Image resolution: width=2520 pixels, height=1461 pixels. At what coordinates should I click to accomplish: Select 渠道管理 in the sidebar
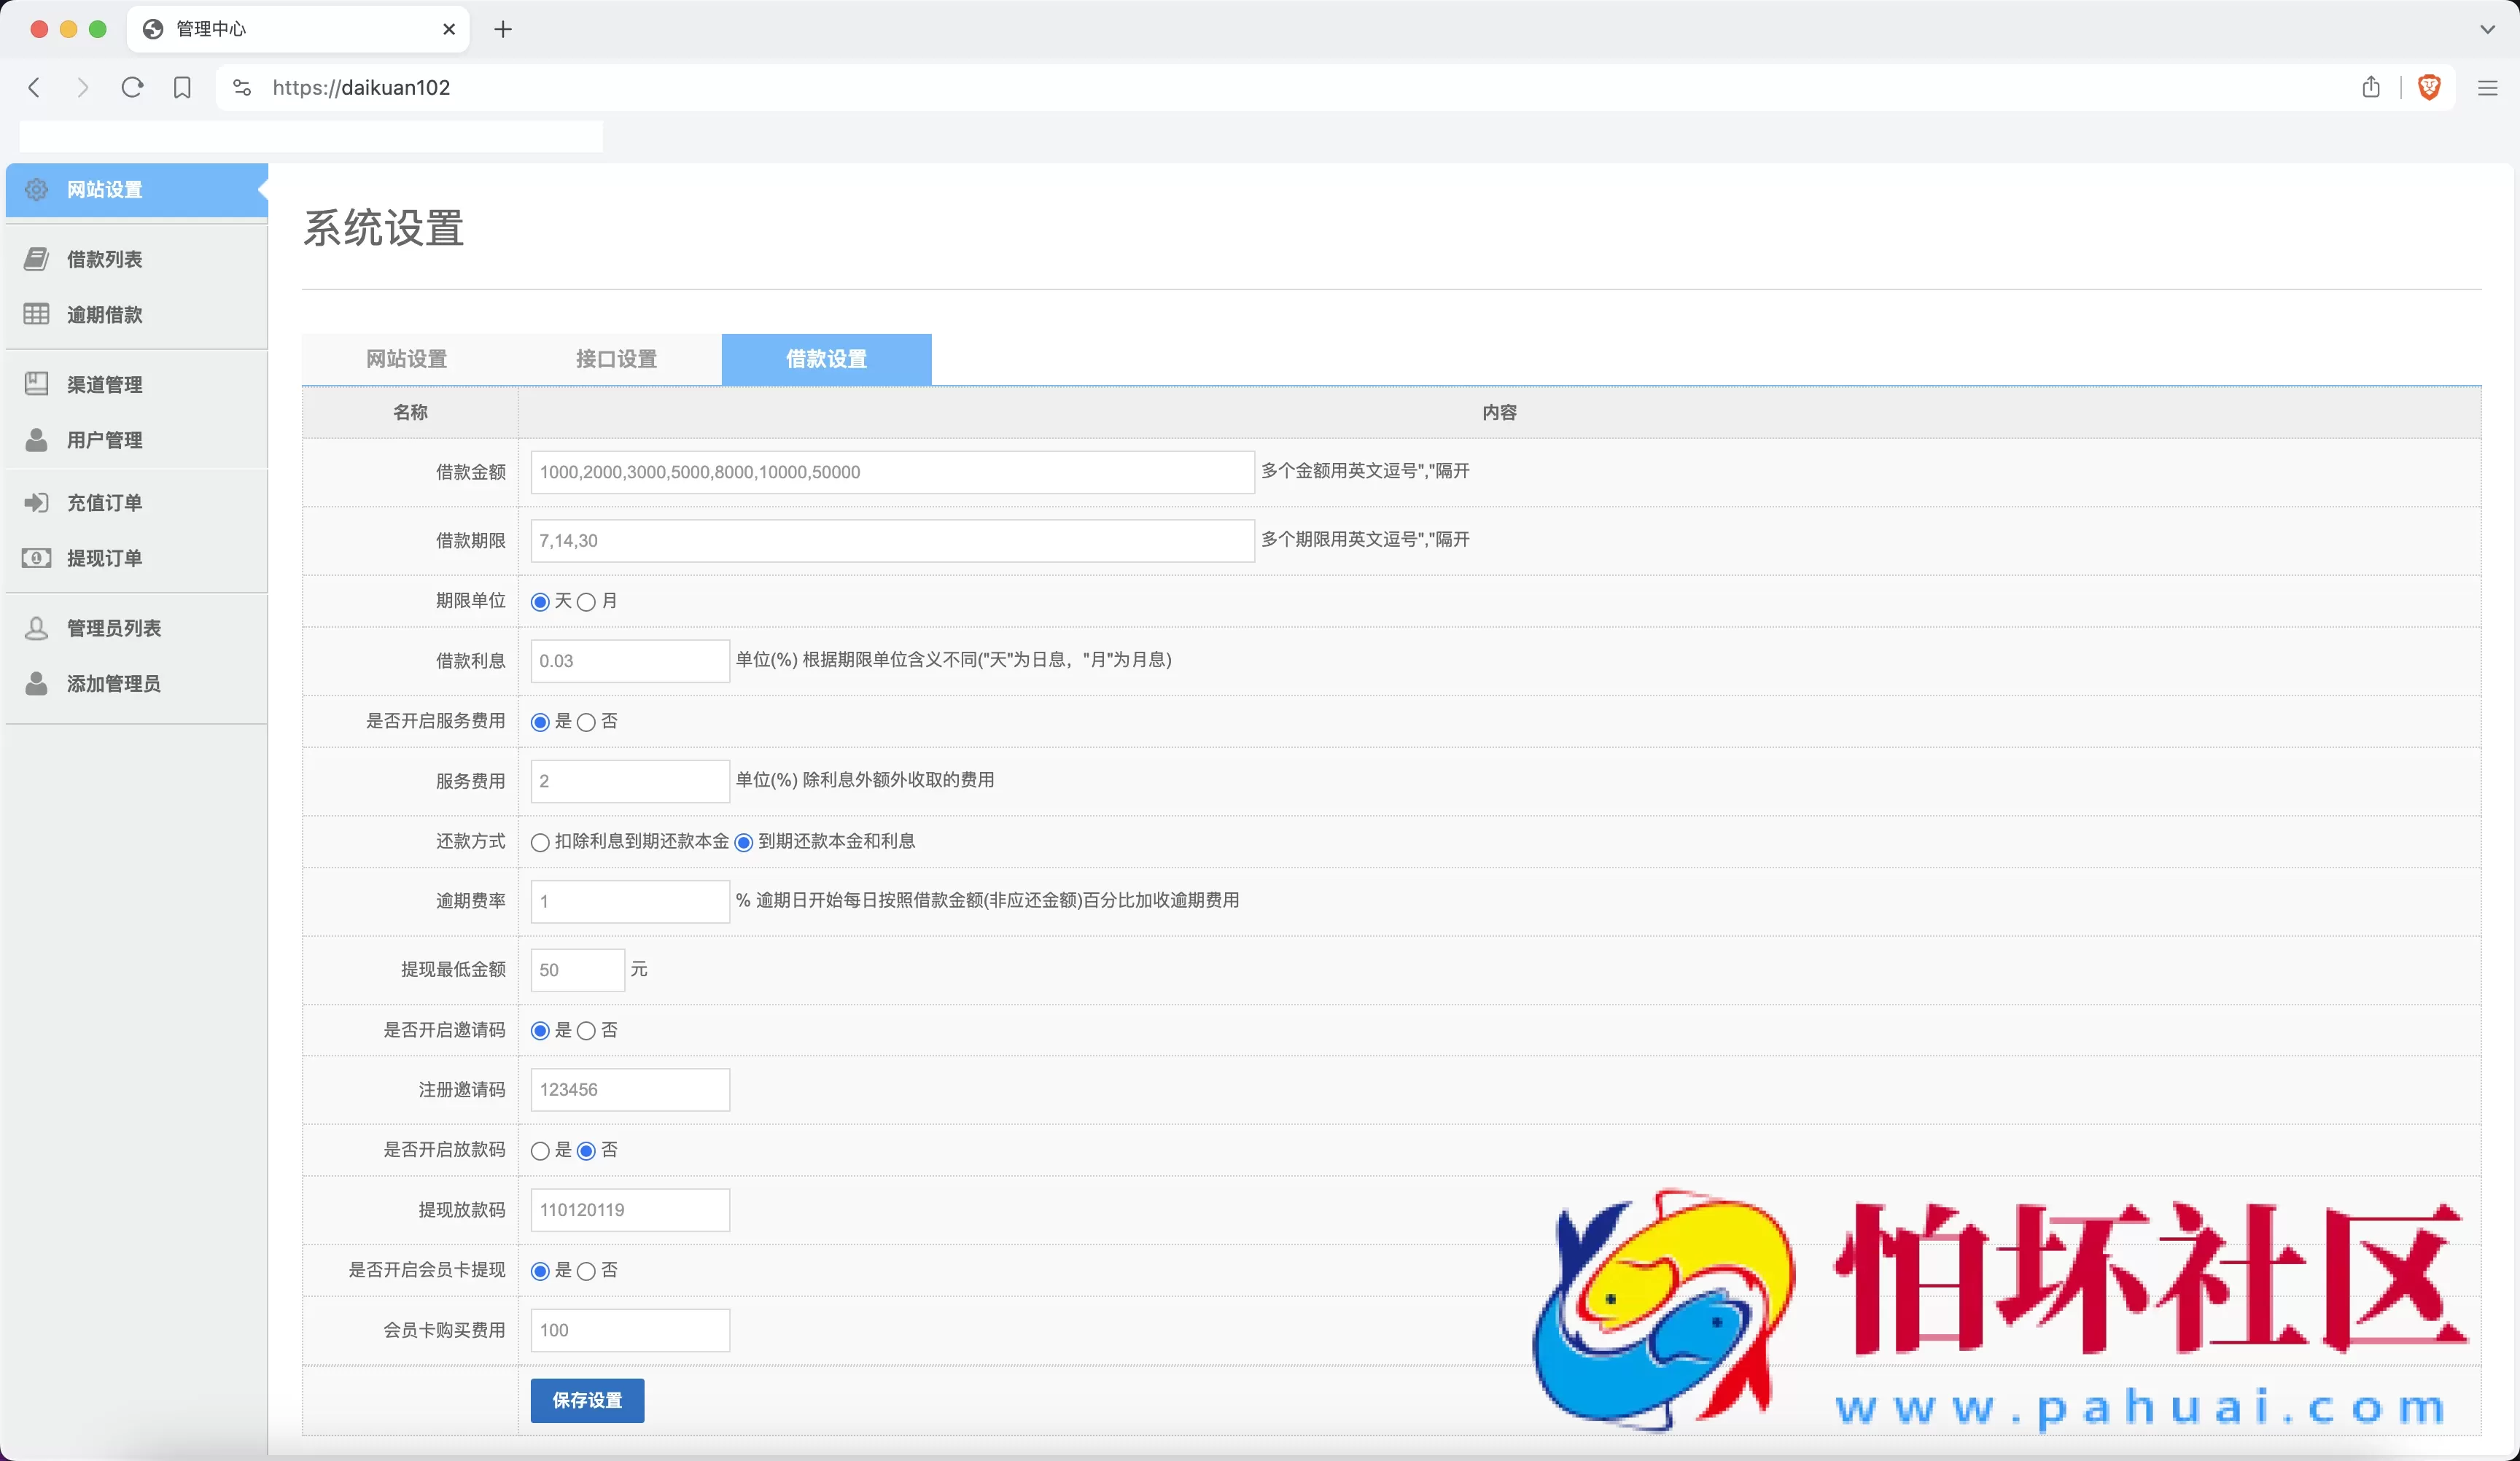click(x=104, y=384)
